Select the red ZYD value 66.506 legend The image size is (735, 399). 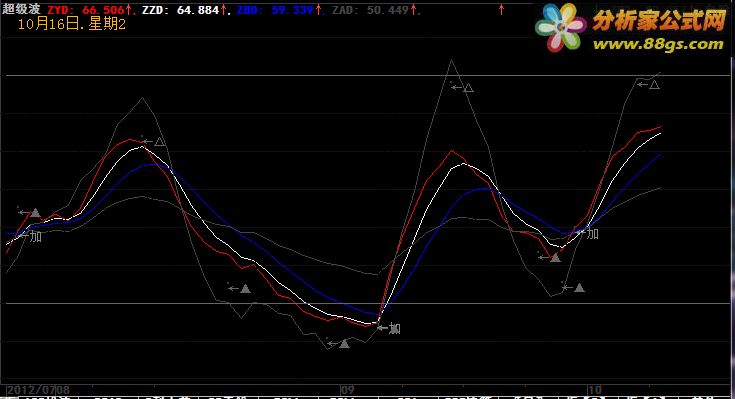[86, 10]
